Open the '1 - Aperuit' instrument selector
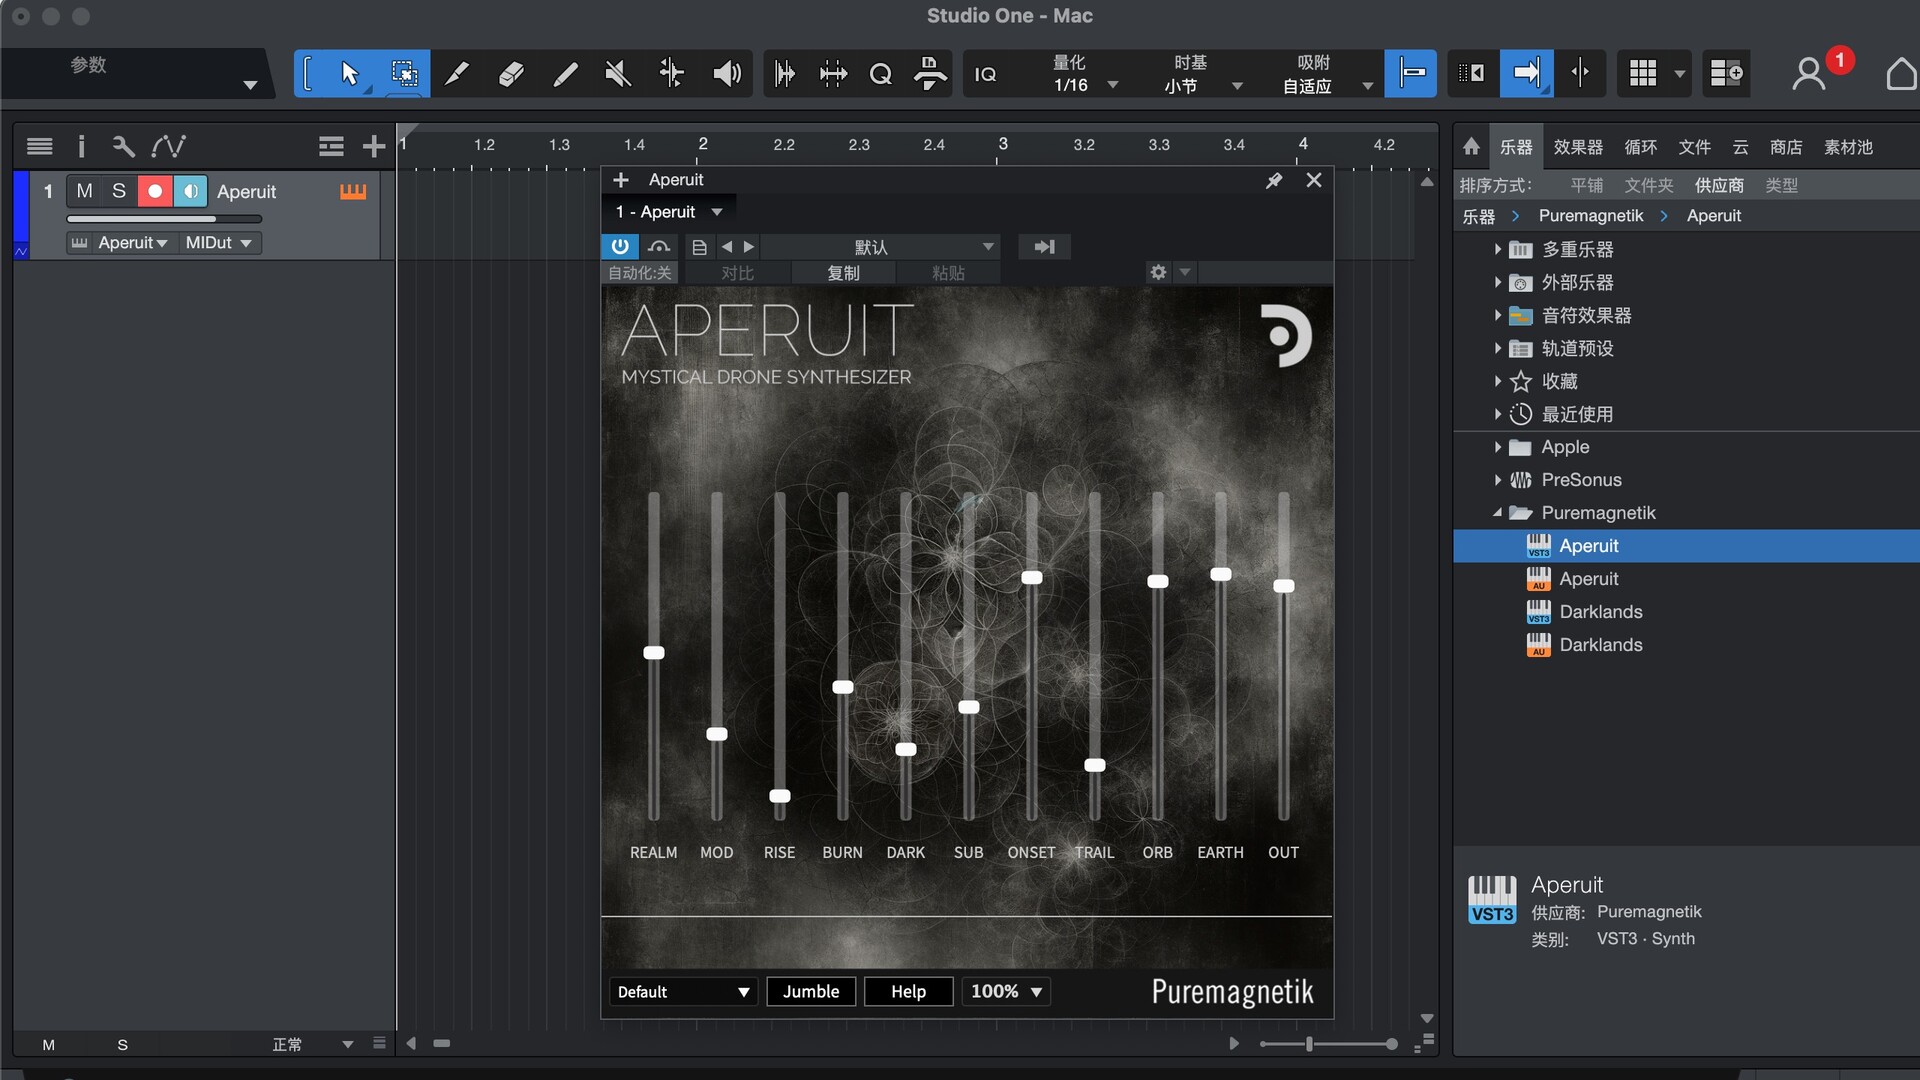The height and width of the screenshot is (1080, 1920). [x=669, y=212]
